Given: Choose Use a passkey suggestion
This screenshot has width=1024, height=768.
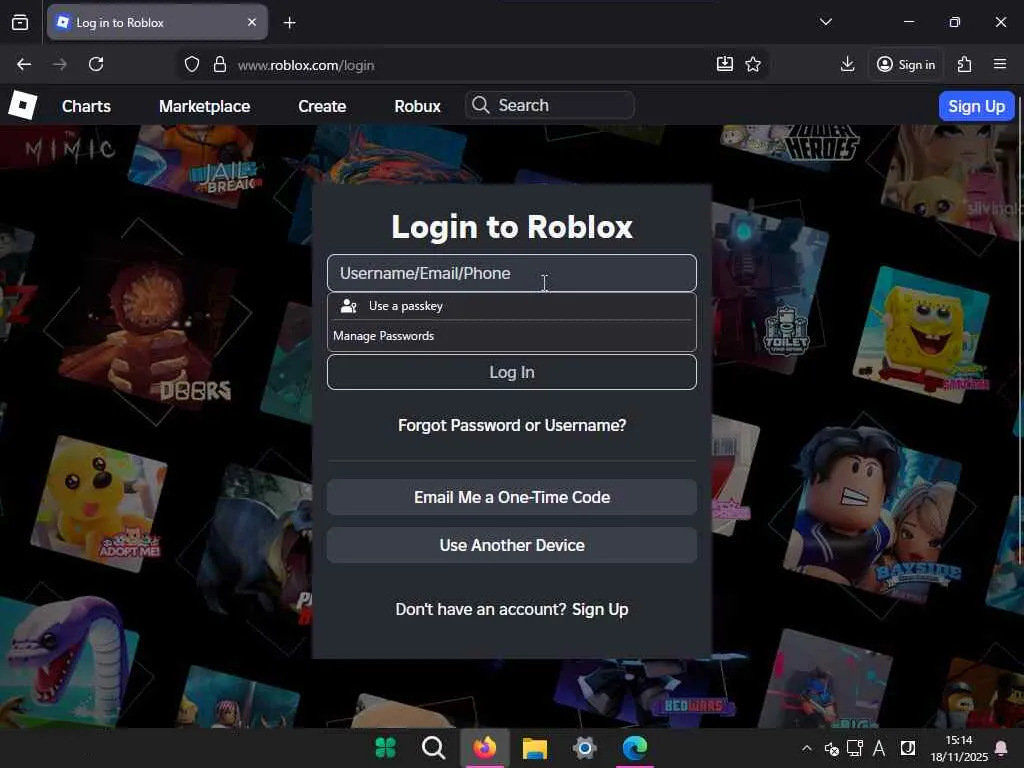Looking at the screenshot, I should click(x=512, y=306).
